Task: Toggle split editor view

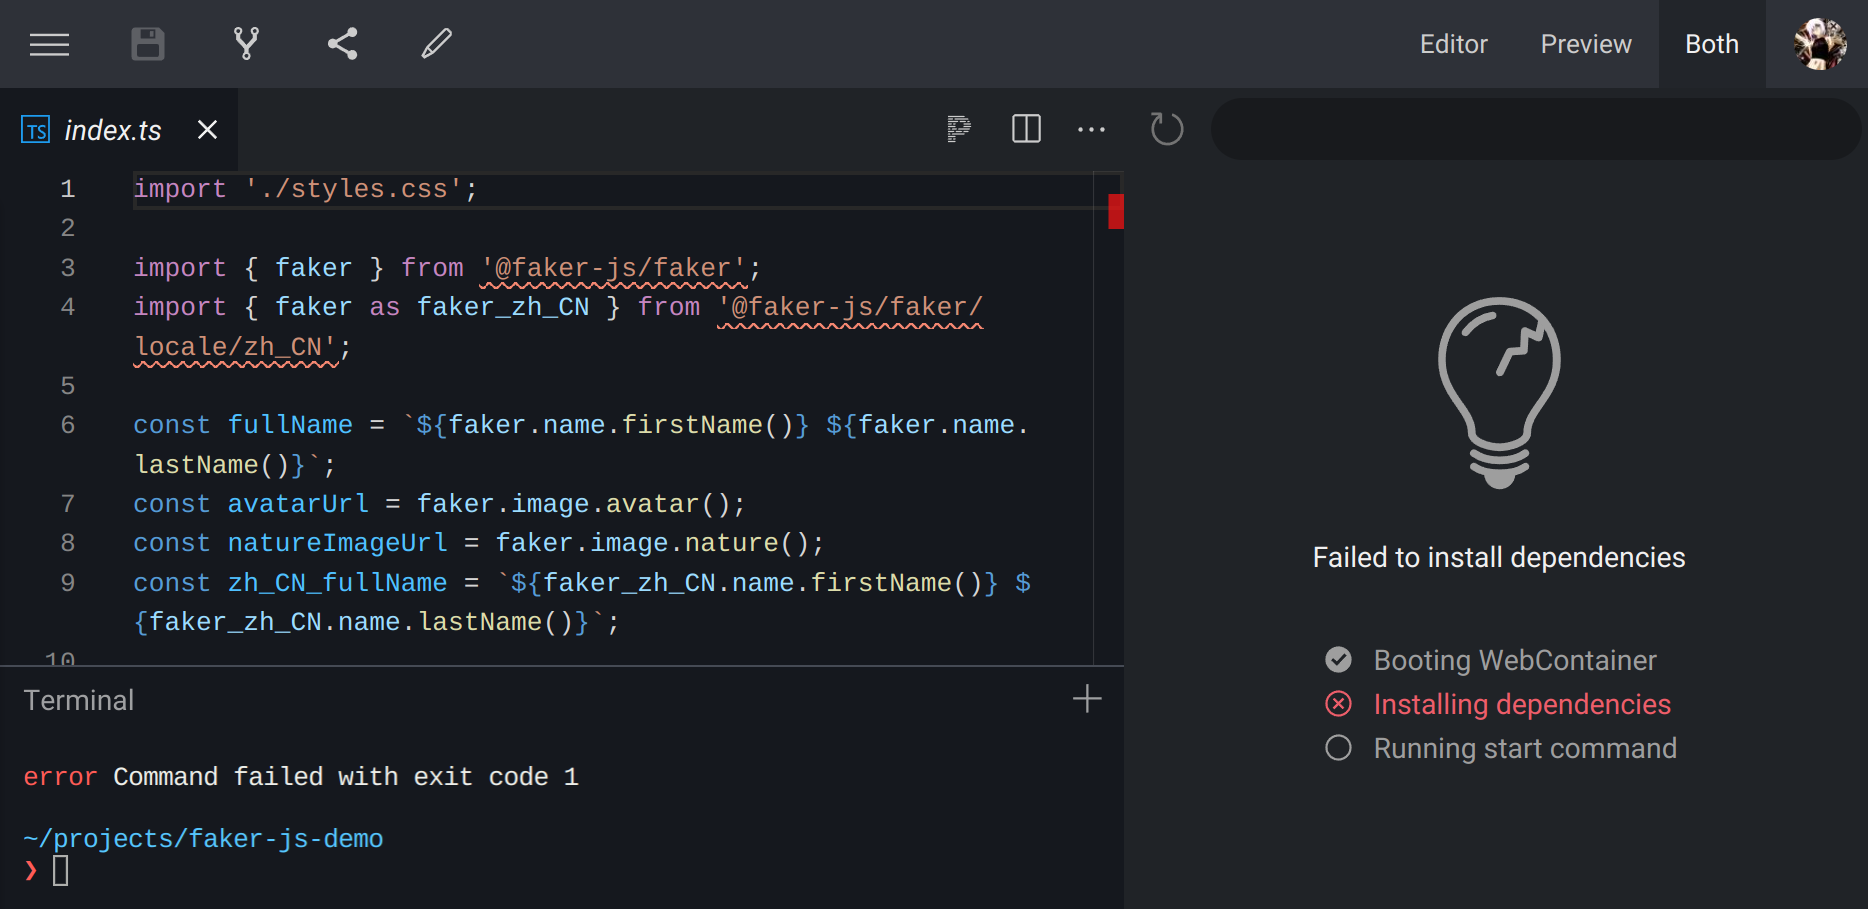Action: pos(1025,129)
